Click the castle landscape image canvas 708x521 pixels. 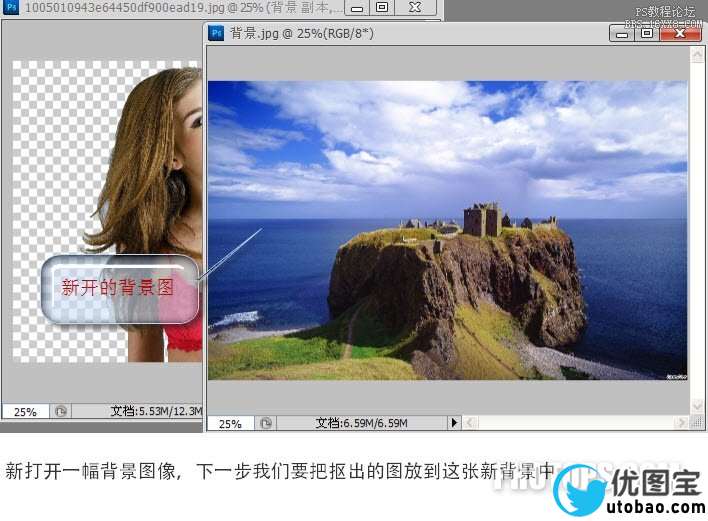447,230
